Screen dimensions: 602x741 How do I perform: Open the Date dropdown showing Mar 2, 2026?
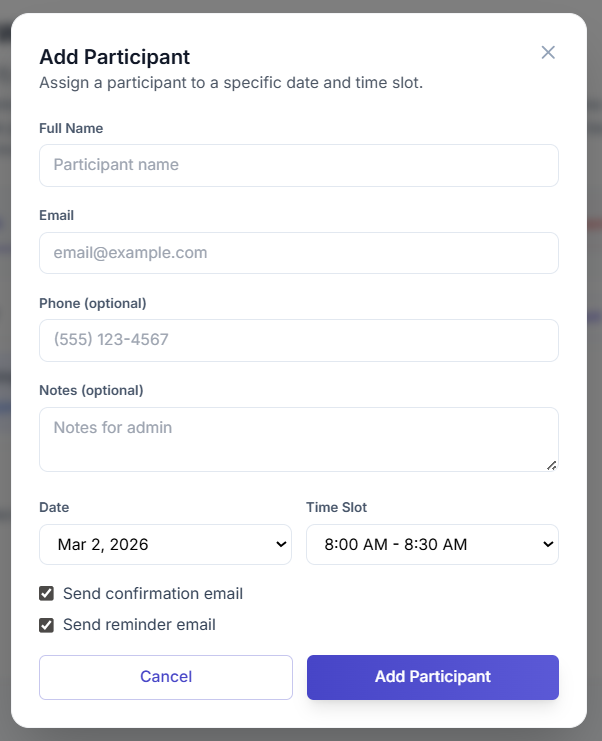(165, 545)
